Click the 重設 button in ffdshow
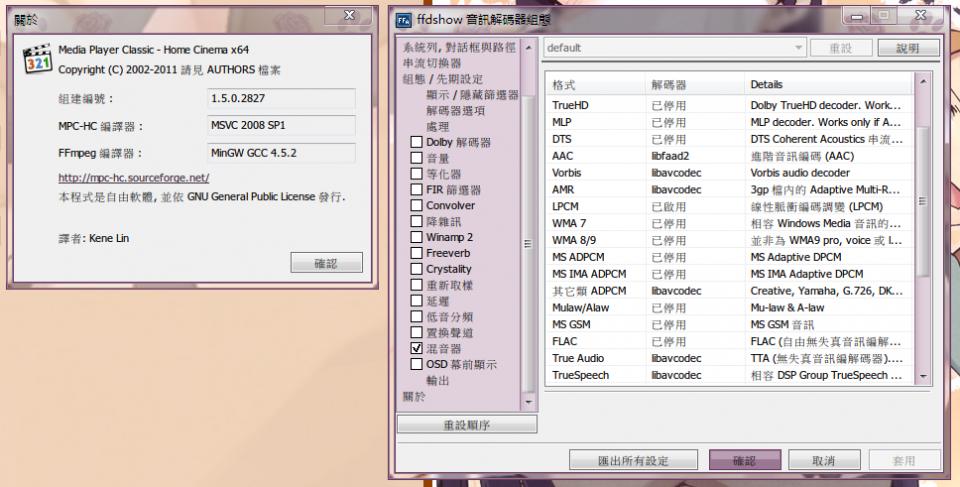 841,48
